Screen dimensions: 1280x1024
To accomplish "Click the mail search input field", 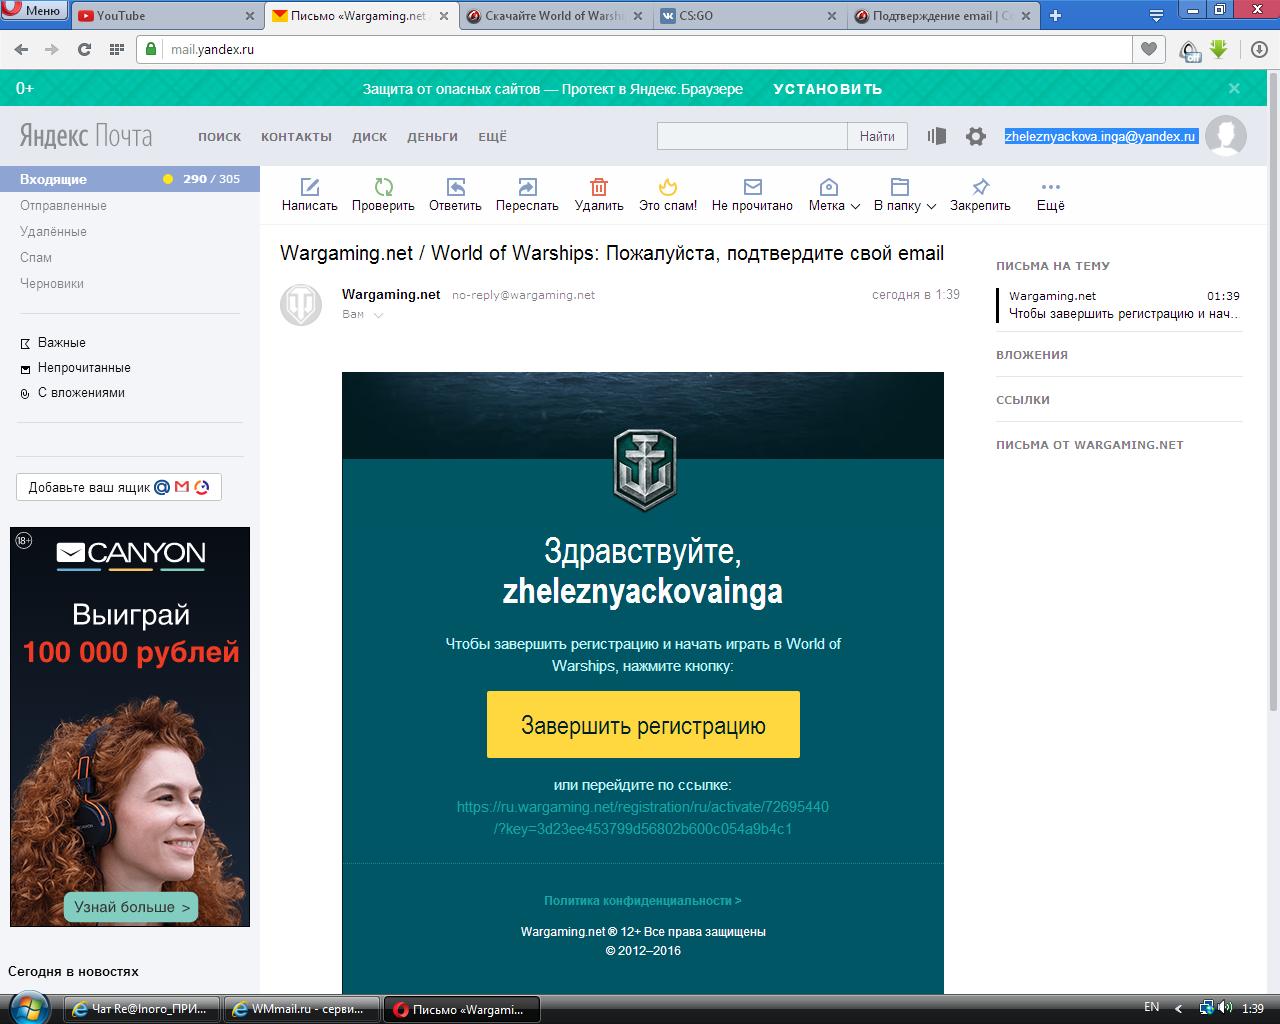I will (x=752, y=136).
